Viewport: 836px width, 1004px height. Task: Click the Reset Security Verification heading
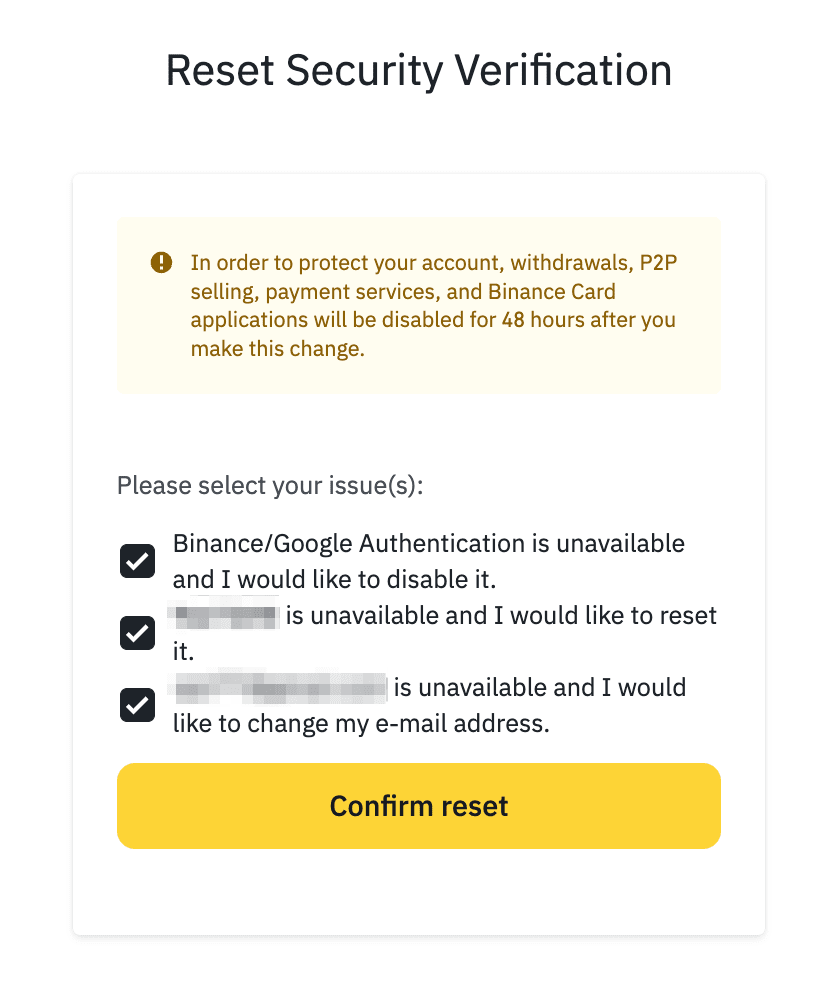tap(418, 71)
